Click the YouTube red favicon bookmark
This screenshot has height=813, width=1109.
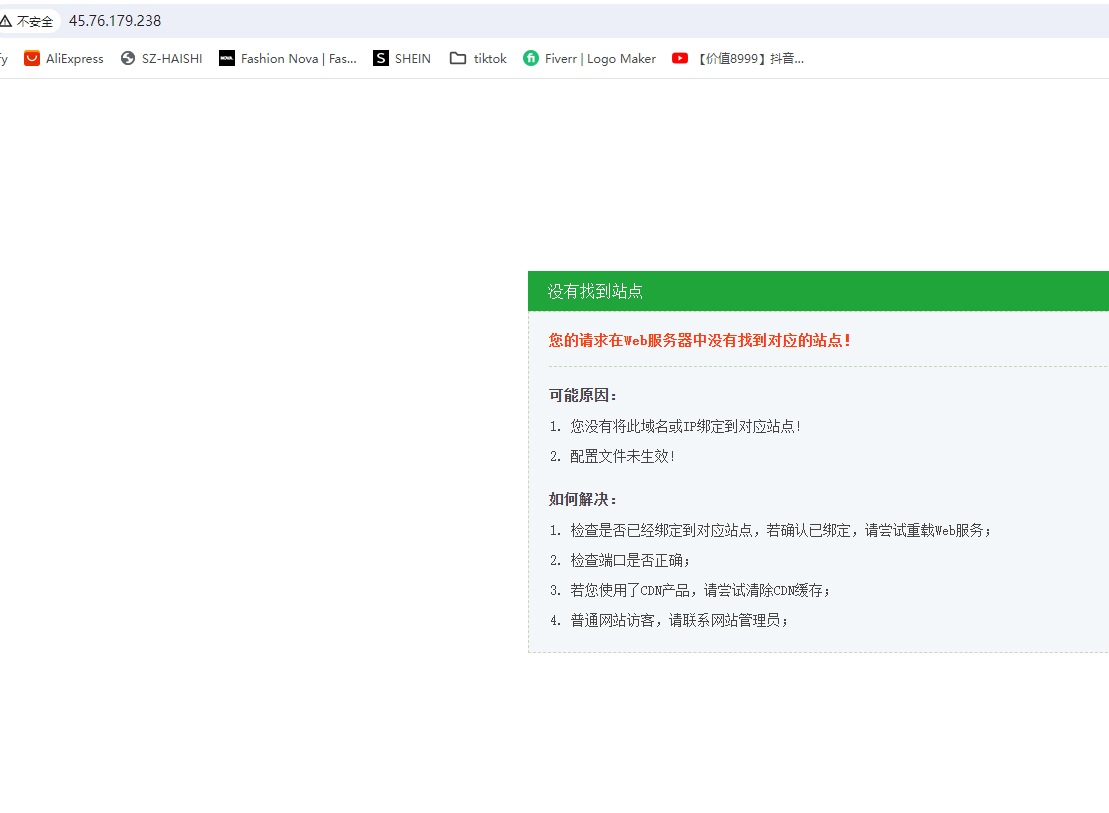click(x=680, y=58)
